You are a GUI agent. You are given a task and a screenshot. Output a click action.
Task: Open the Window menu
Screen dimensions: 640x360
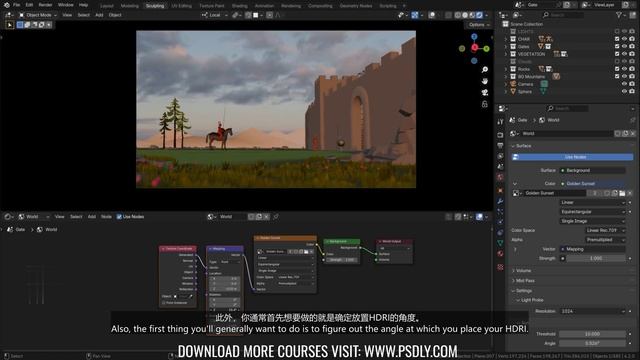click(x=65, y=5)
